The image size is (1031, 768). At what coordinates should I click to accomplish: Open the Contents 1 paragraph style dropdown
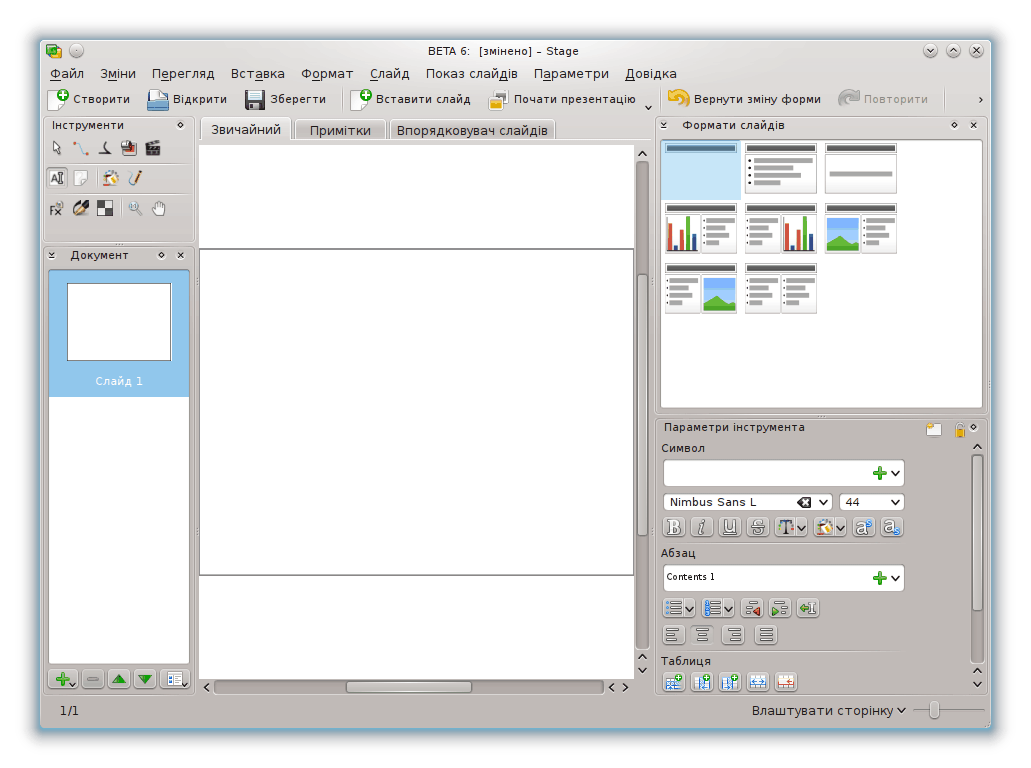[895, 577]
